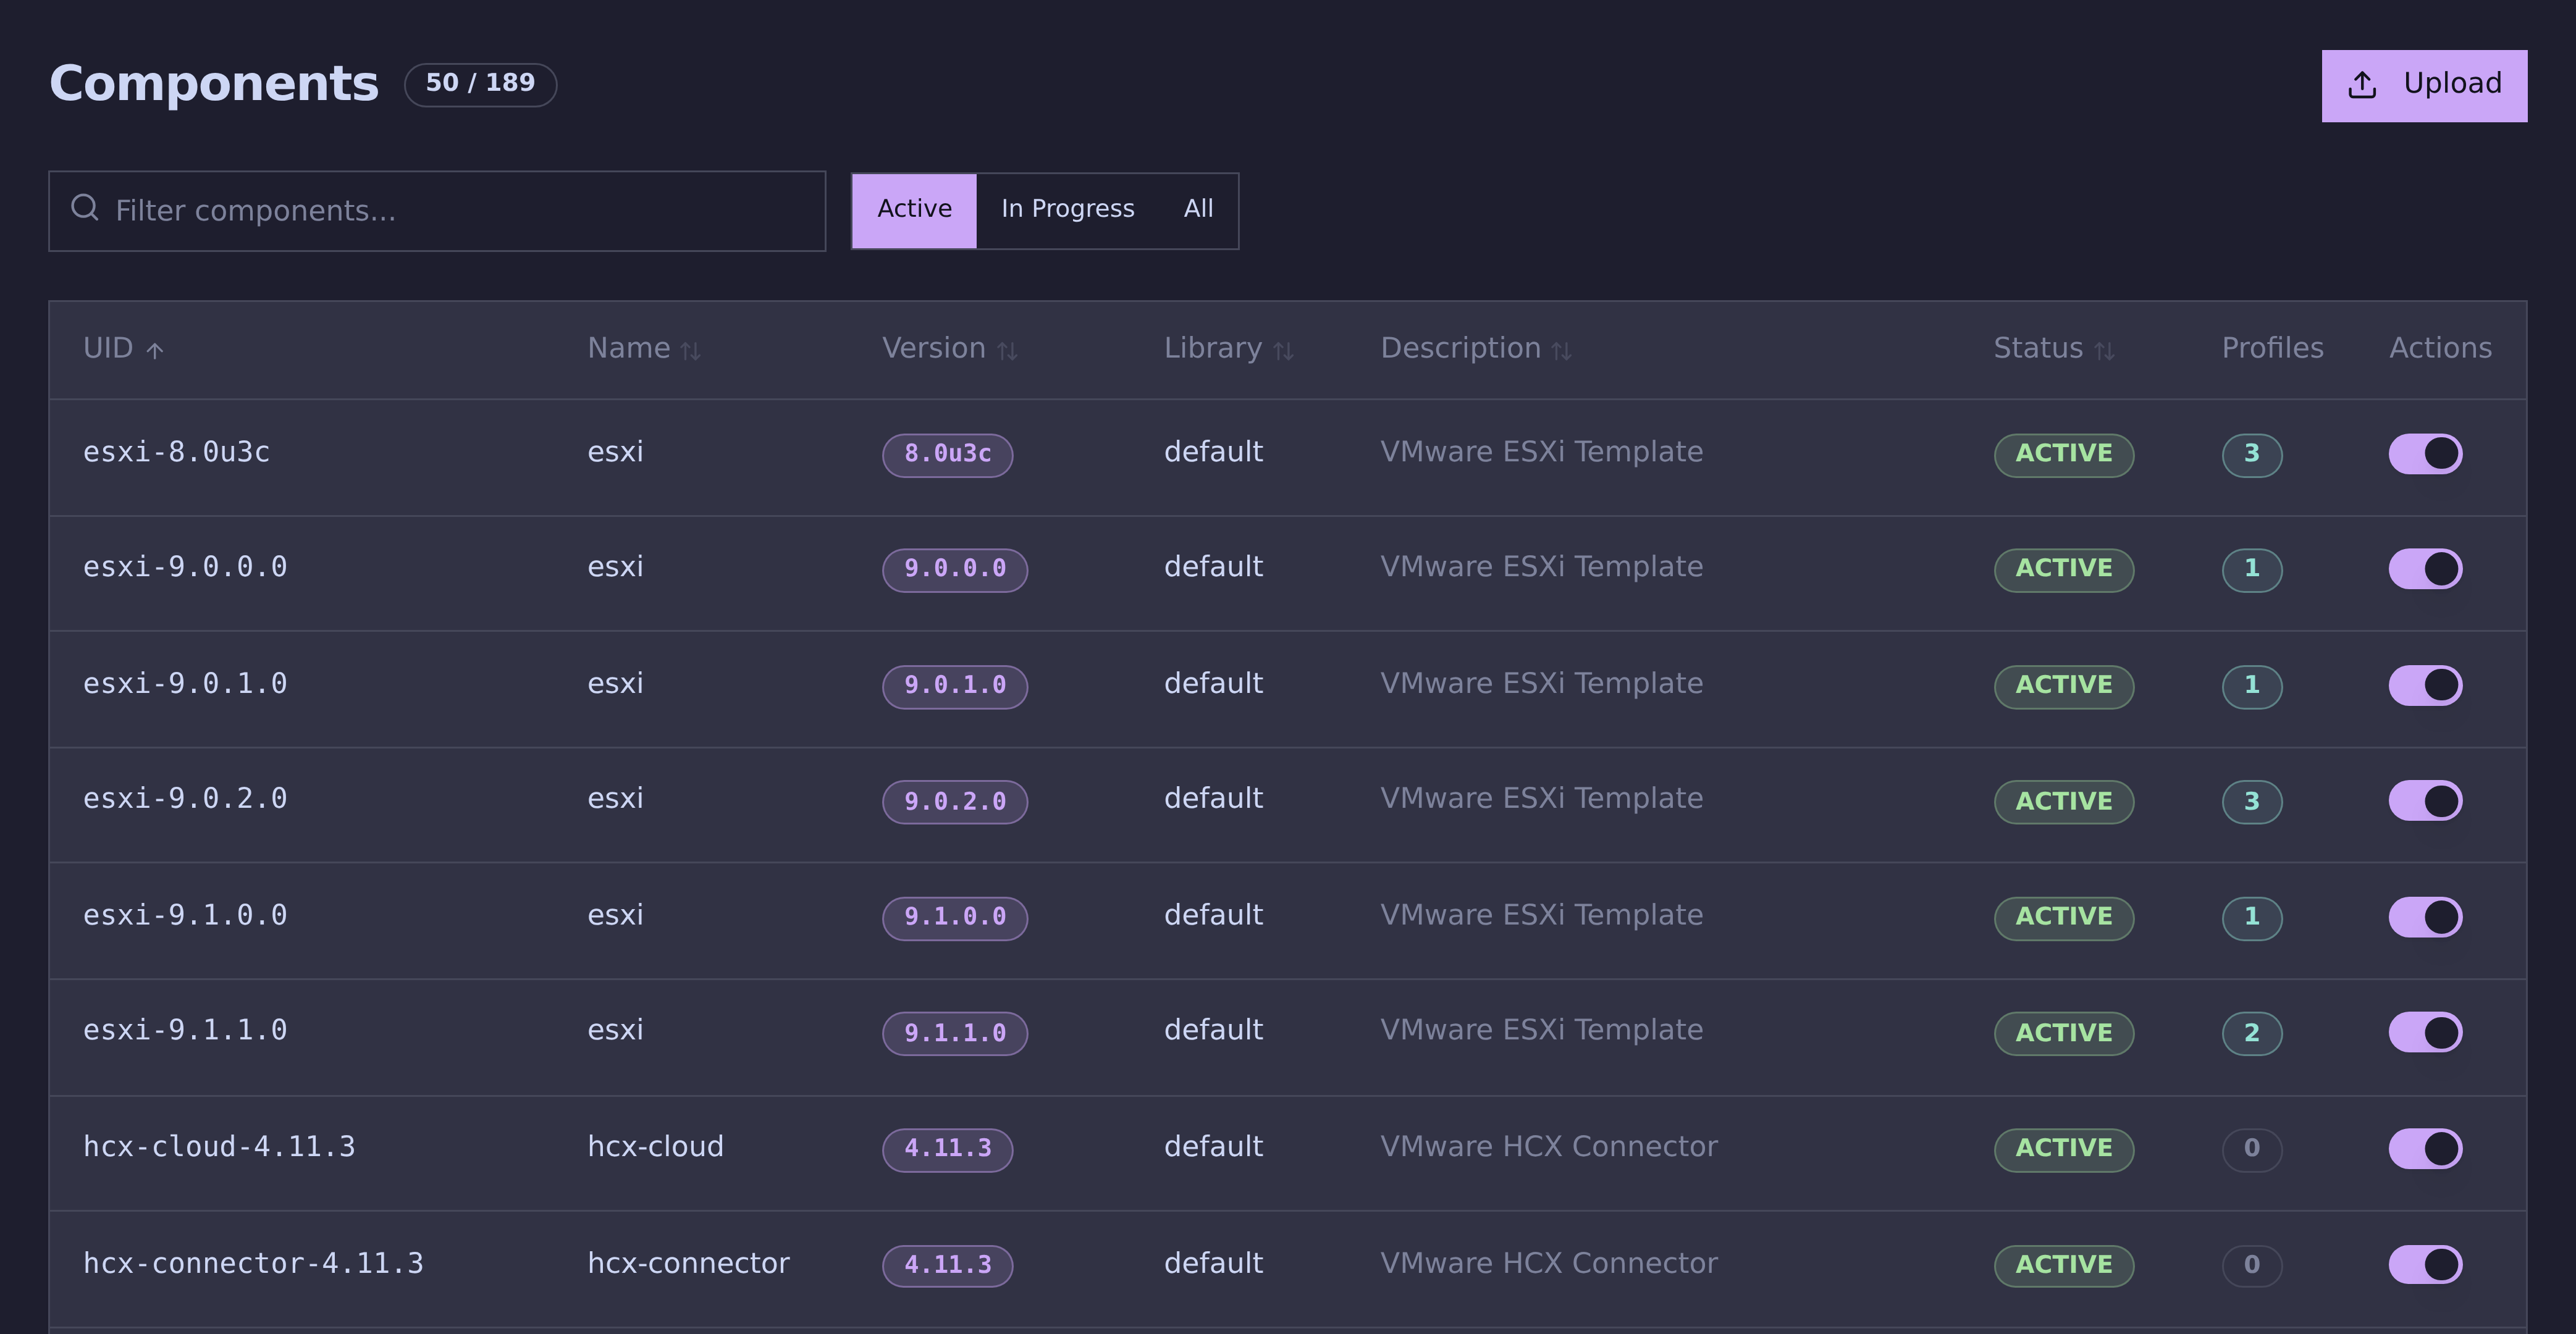The width and height of the screenshot is (2576, 1334).
Task: Click the 9.0.1.0 version badge
Action: point(955,686)
